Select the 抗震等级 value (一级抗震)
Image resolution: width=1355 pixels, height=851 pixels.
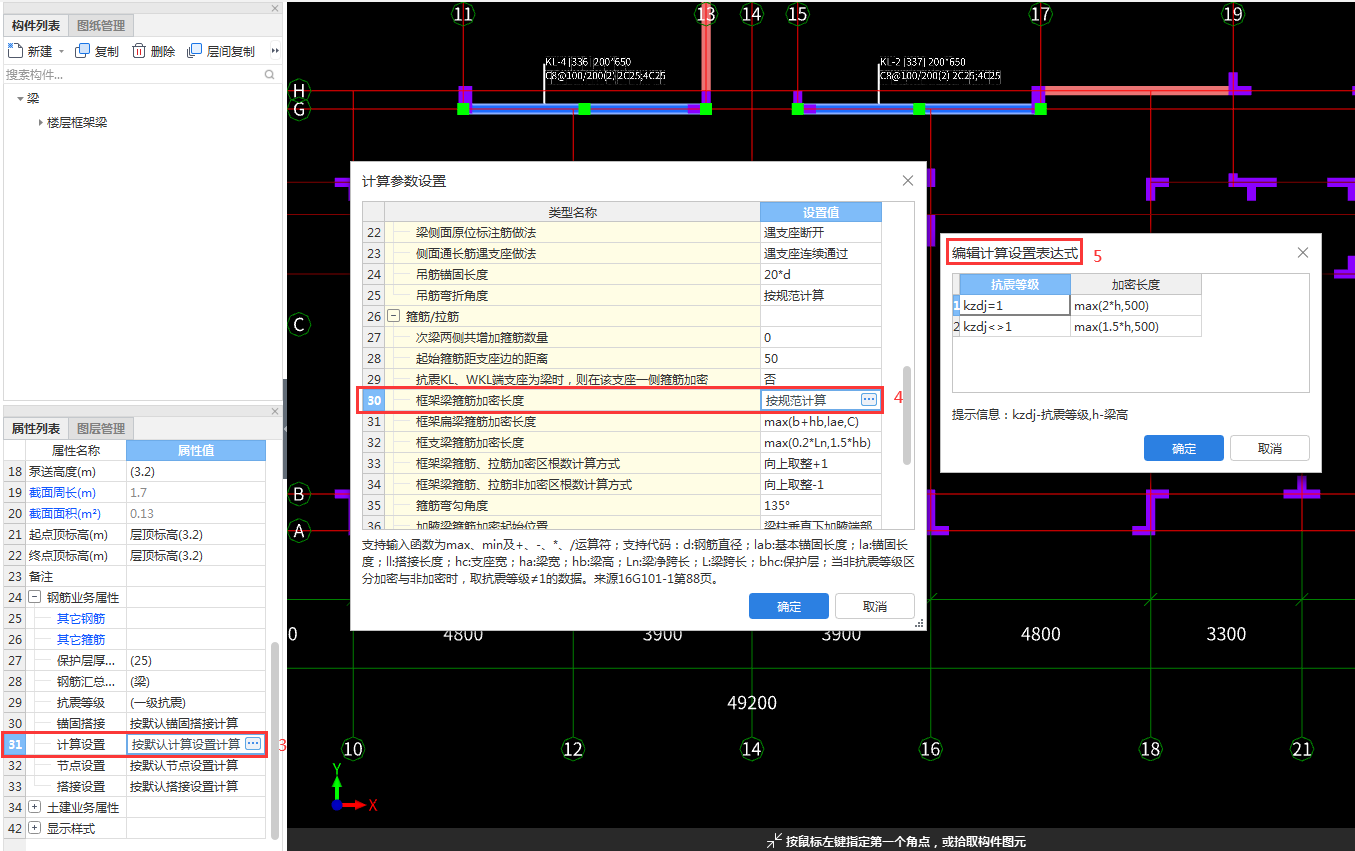pyautogui.click(x=196, y=702)
